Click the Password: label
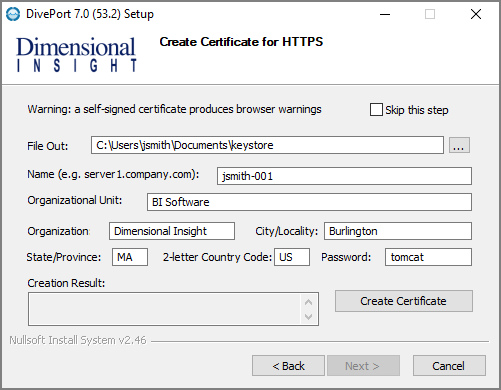The width and height of the screenshot is (501, 390). [x=346, y=257]
